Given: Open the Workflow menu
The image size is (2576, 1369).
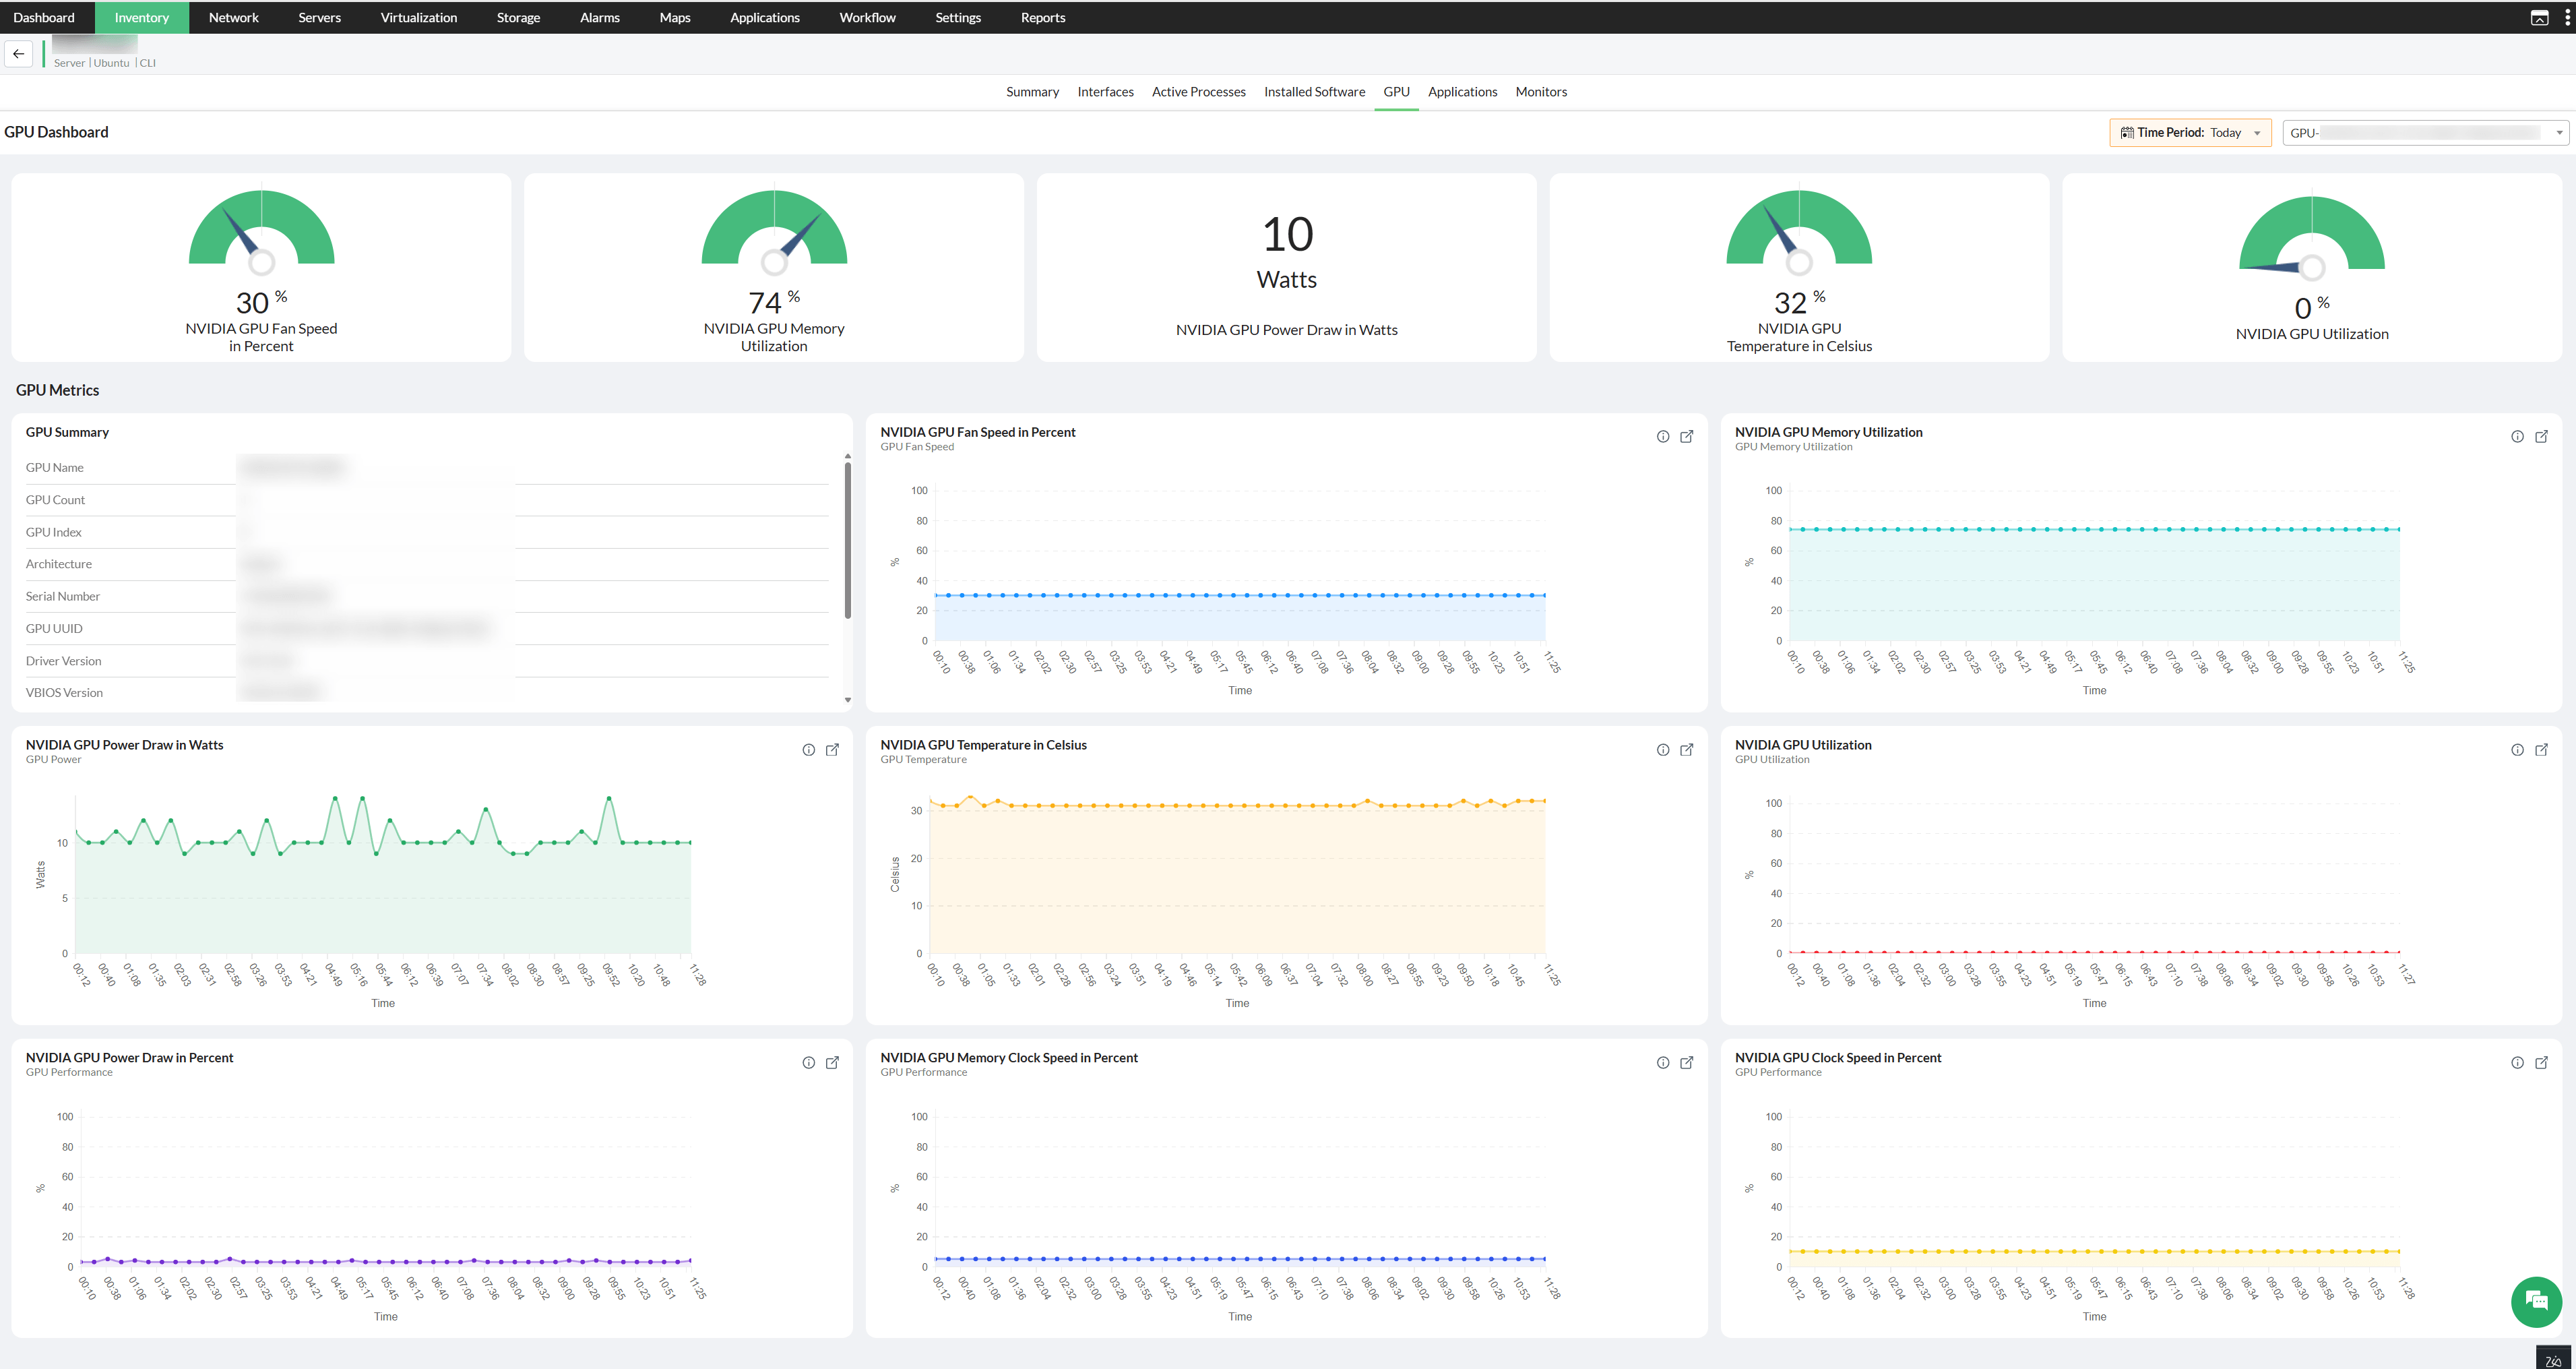Looking at the screenshot, I should 867,18.
